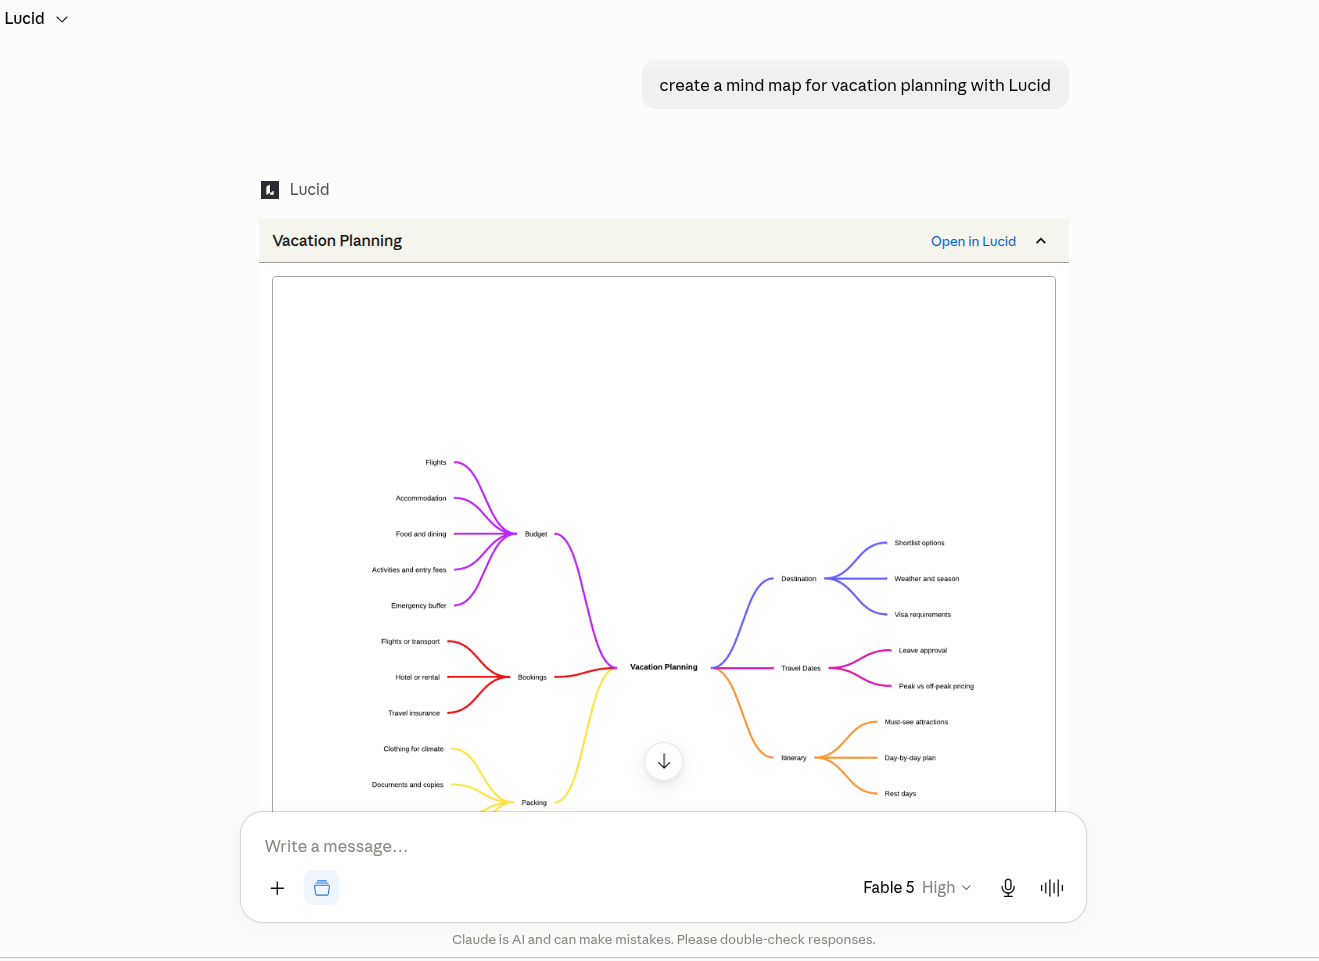Start microphone dictation
The width and height of the screenshot is (1319, 961).
(1008, 888)
